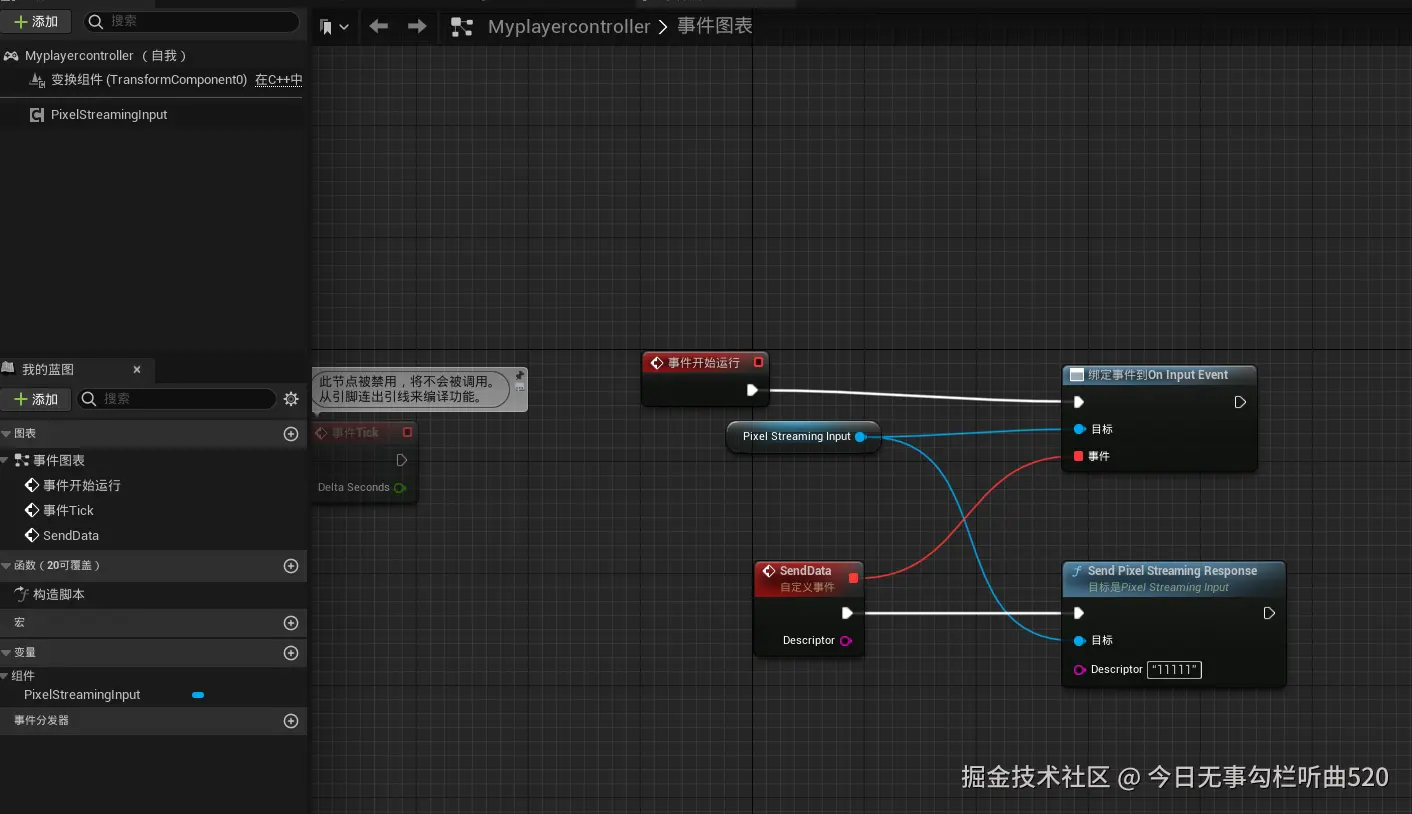Select 事件开始运行 in the graph list

coord(82,486)
